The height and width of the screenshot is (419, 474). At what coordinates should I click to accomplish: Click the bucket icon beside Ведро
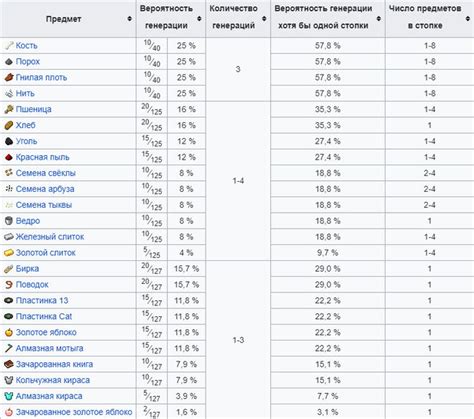tap(9, 221)
